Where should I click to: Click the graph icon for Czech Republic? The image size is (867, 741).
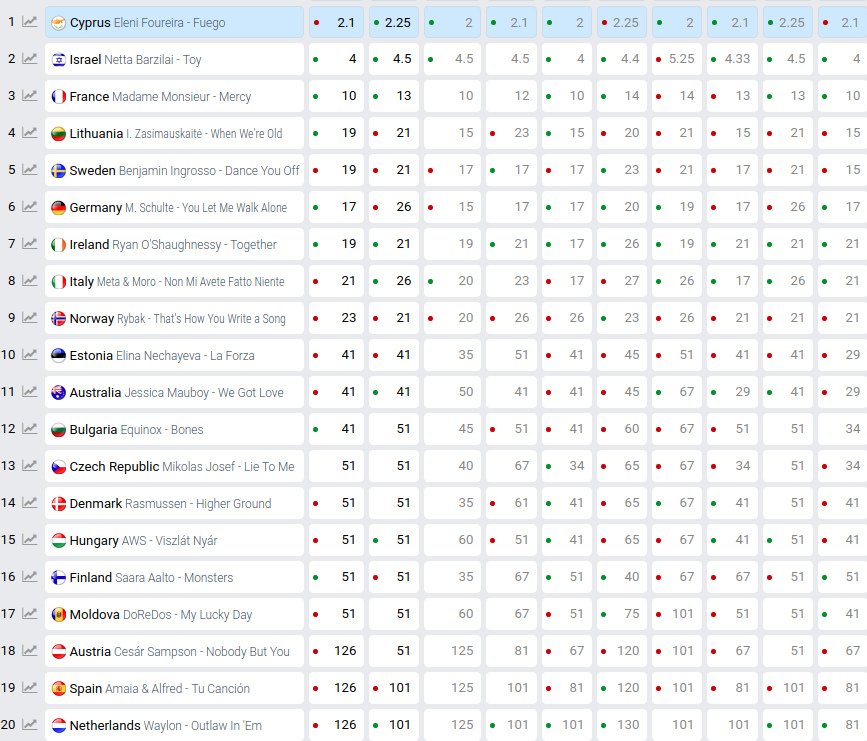coord(30,466)
